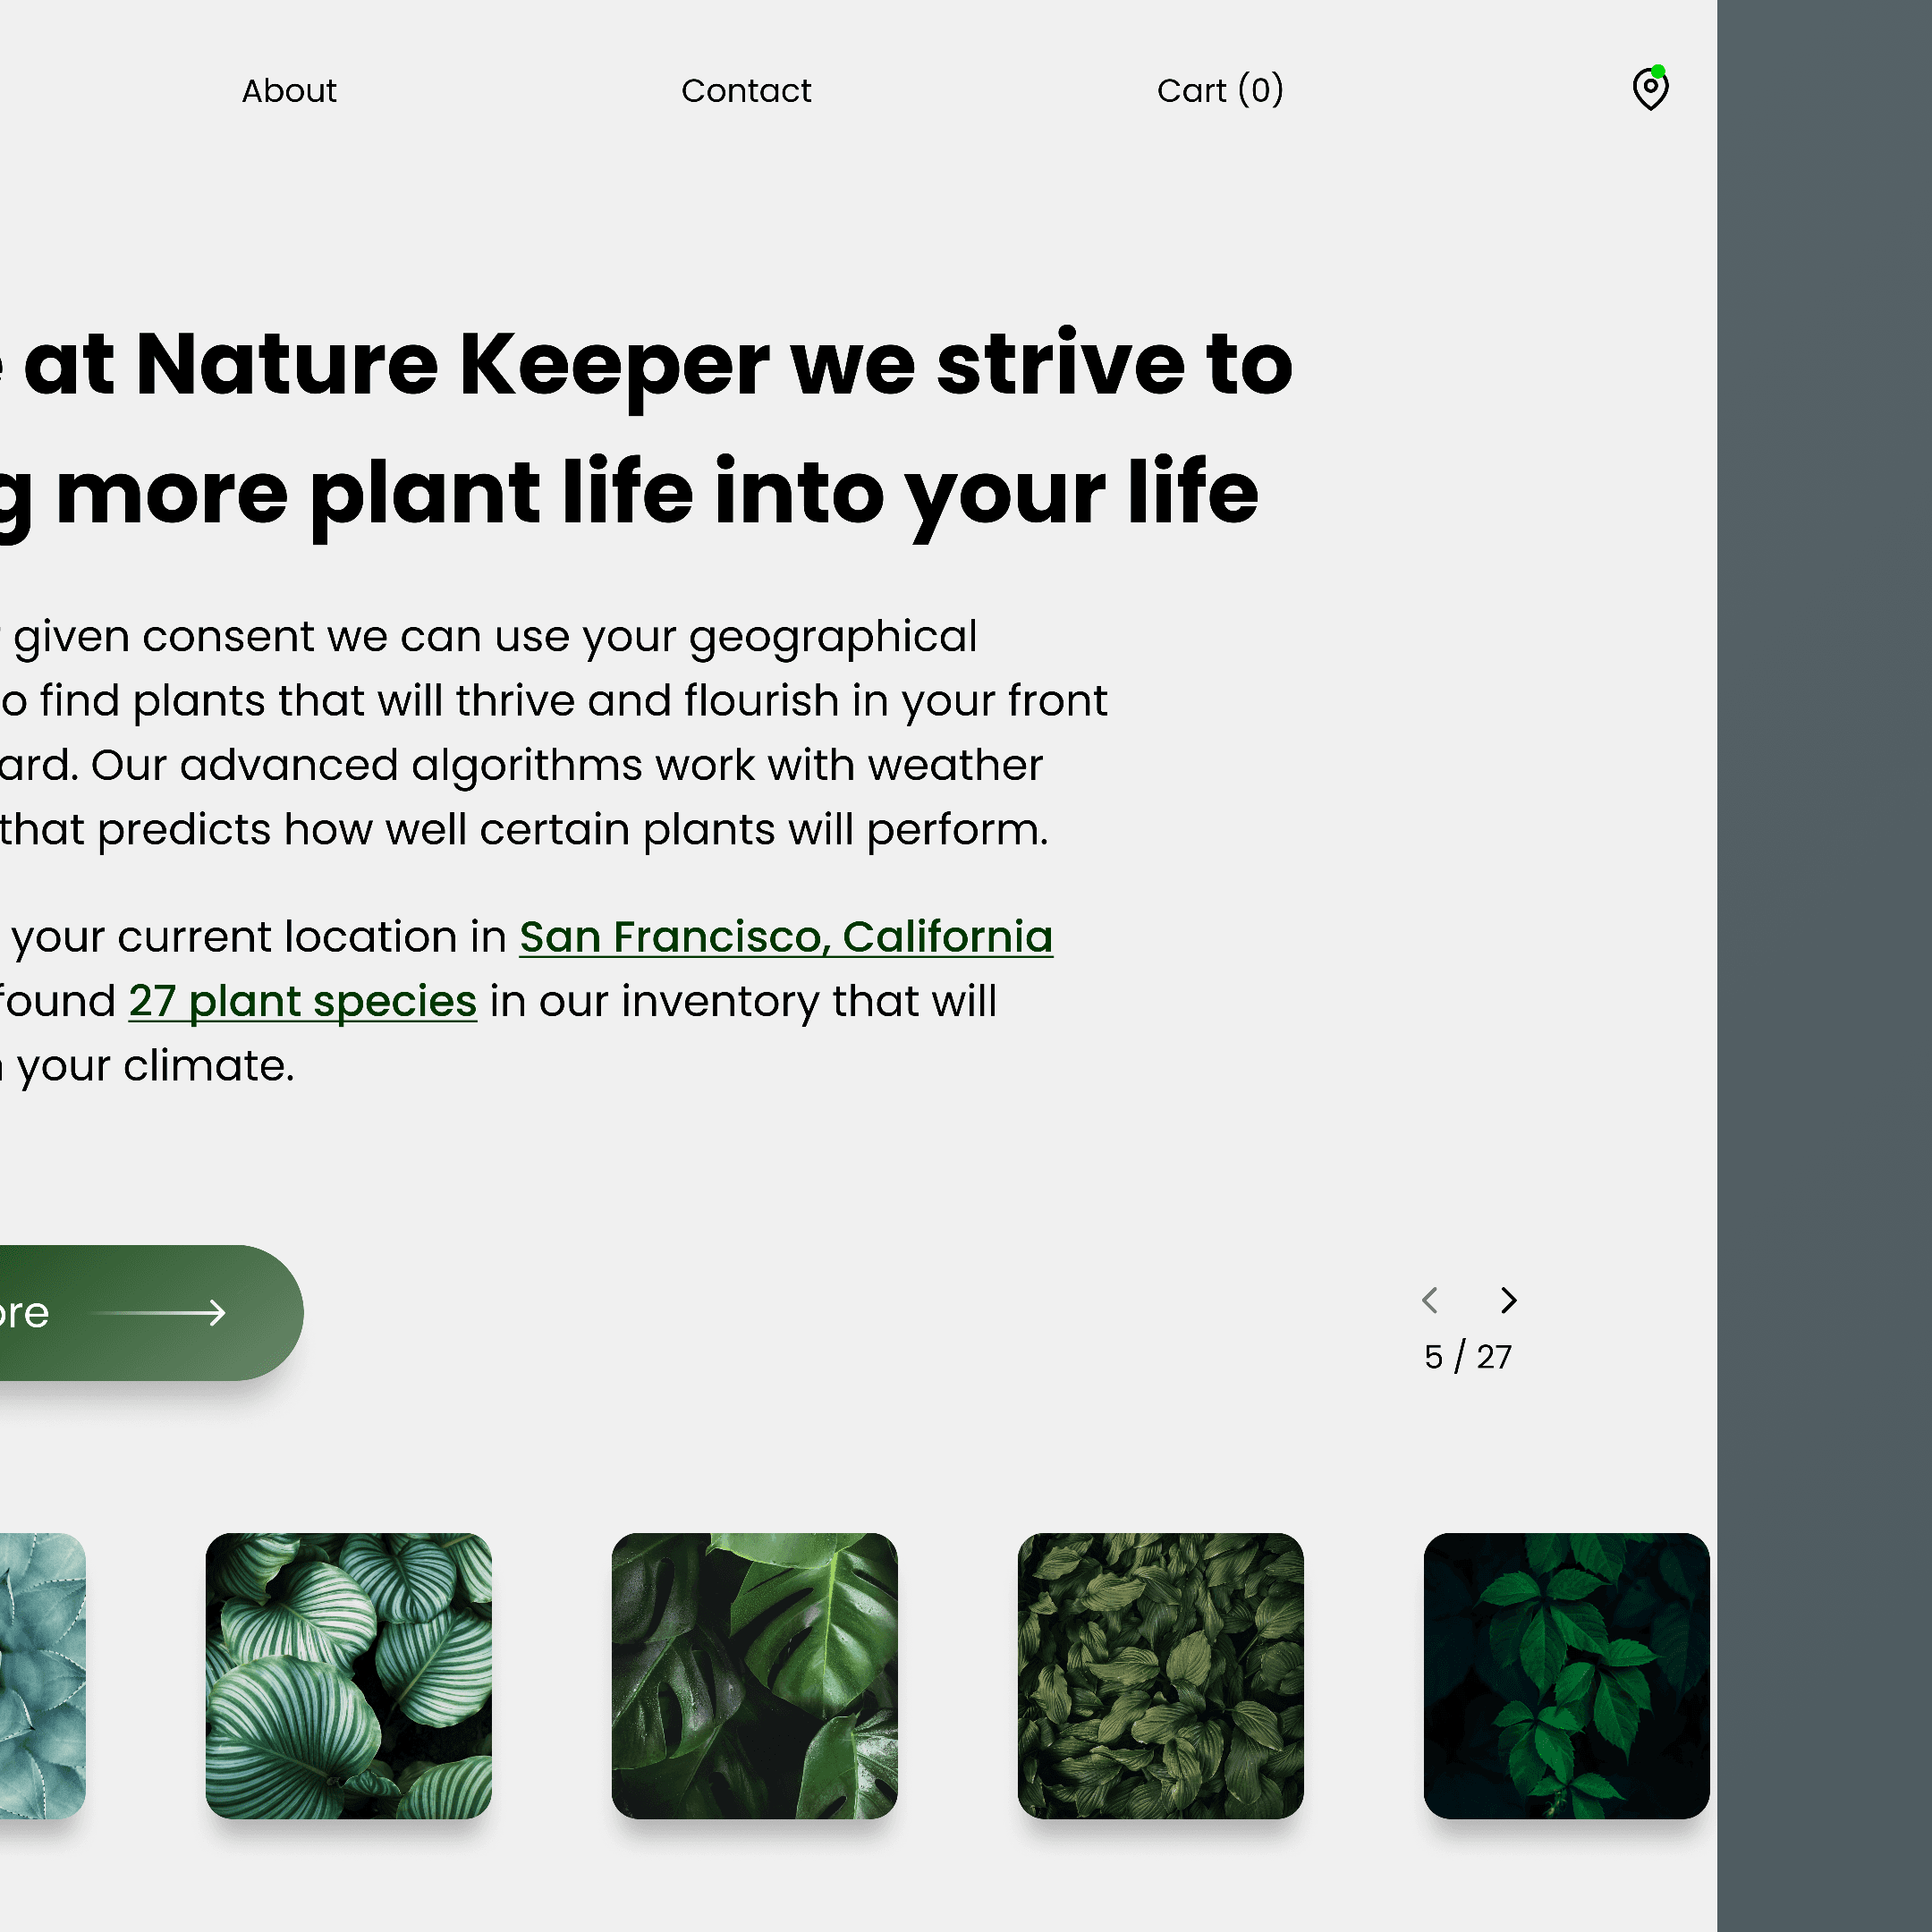The image size is (1932, 1932).
Task: Follow the 27 plant species link
Action: (x=302, y=1002)
